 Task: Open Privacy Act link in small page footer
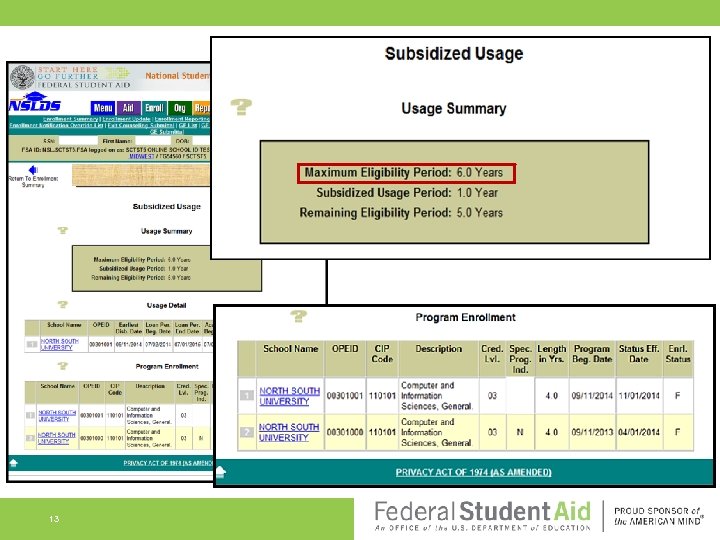167,463
